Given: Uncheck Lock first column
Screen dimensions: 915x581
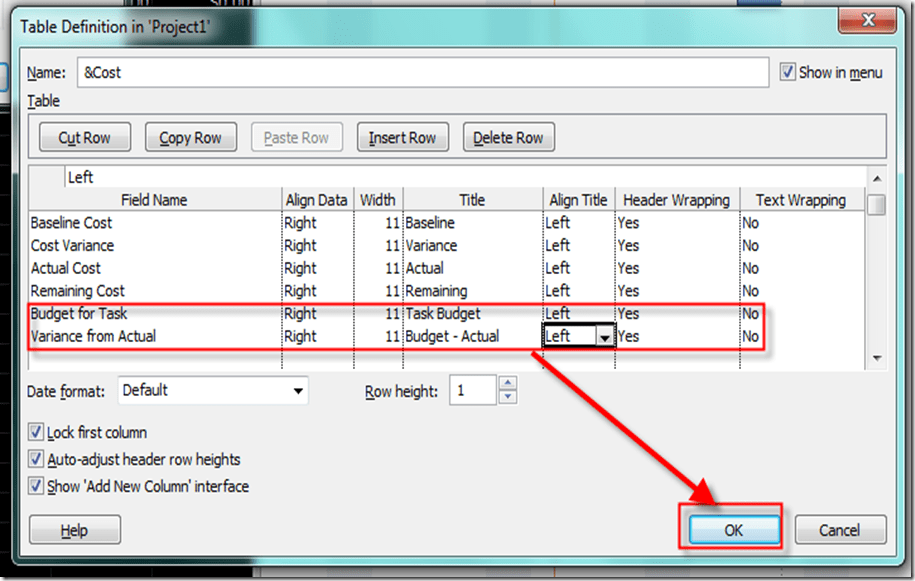Looking at the screenshot, I should [37, 433].
